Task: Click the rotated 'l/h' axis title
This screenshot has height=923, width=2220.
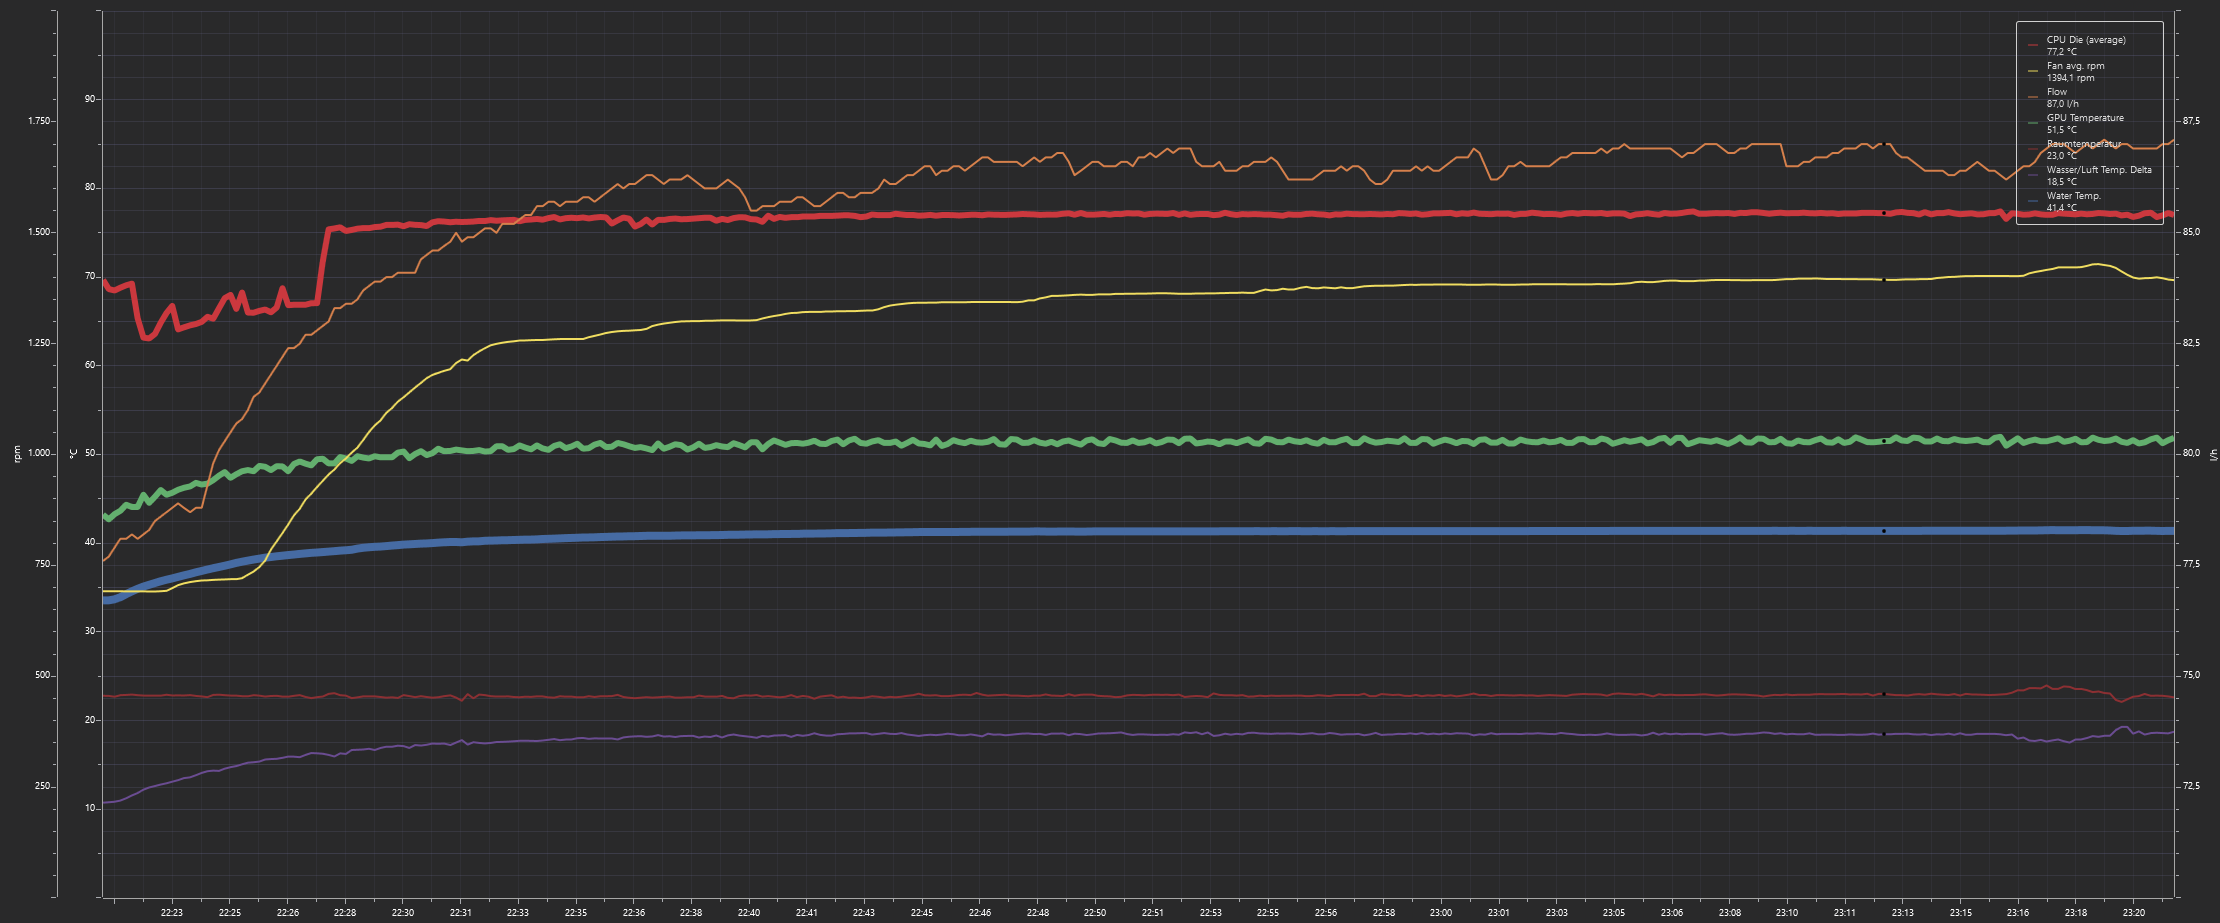Action: click(x=2213, y=454)
